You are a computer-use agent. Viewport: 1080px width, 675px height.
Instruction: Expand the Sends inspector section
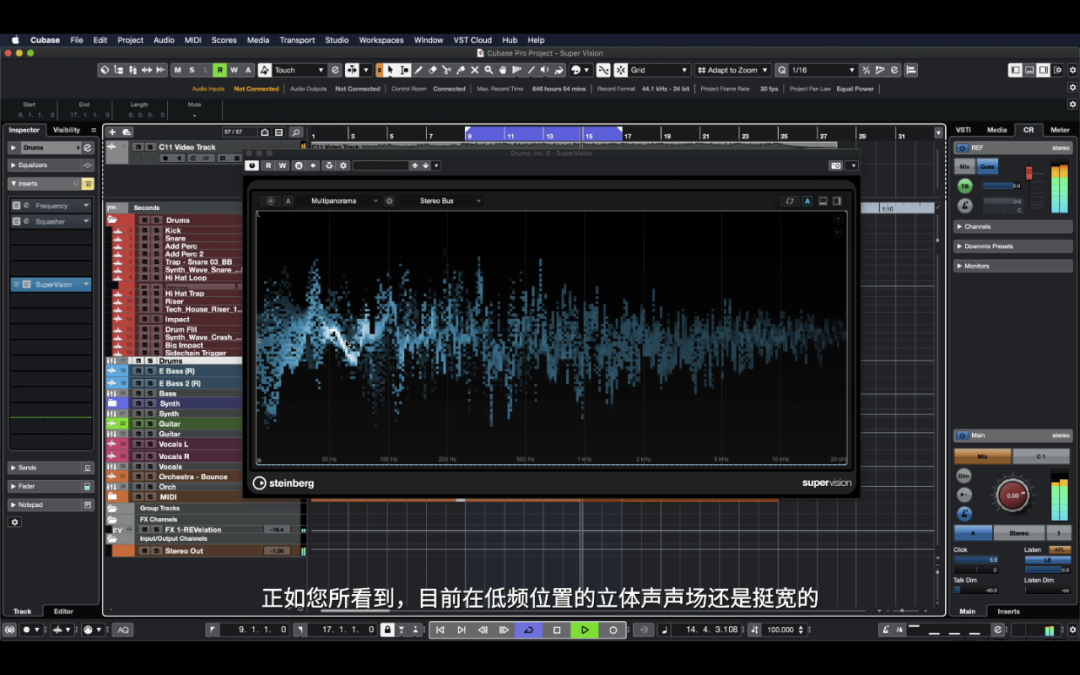point(51,468)
